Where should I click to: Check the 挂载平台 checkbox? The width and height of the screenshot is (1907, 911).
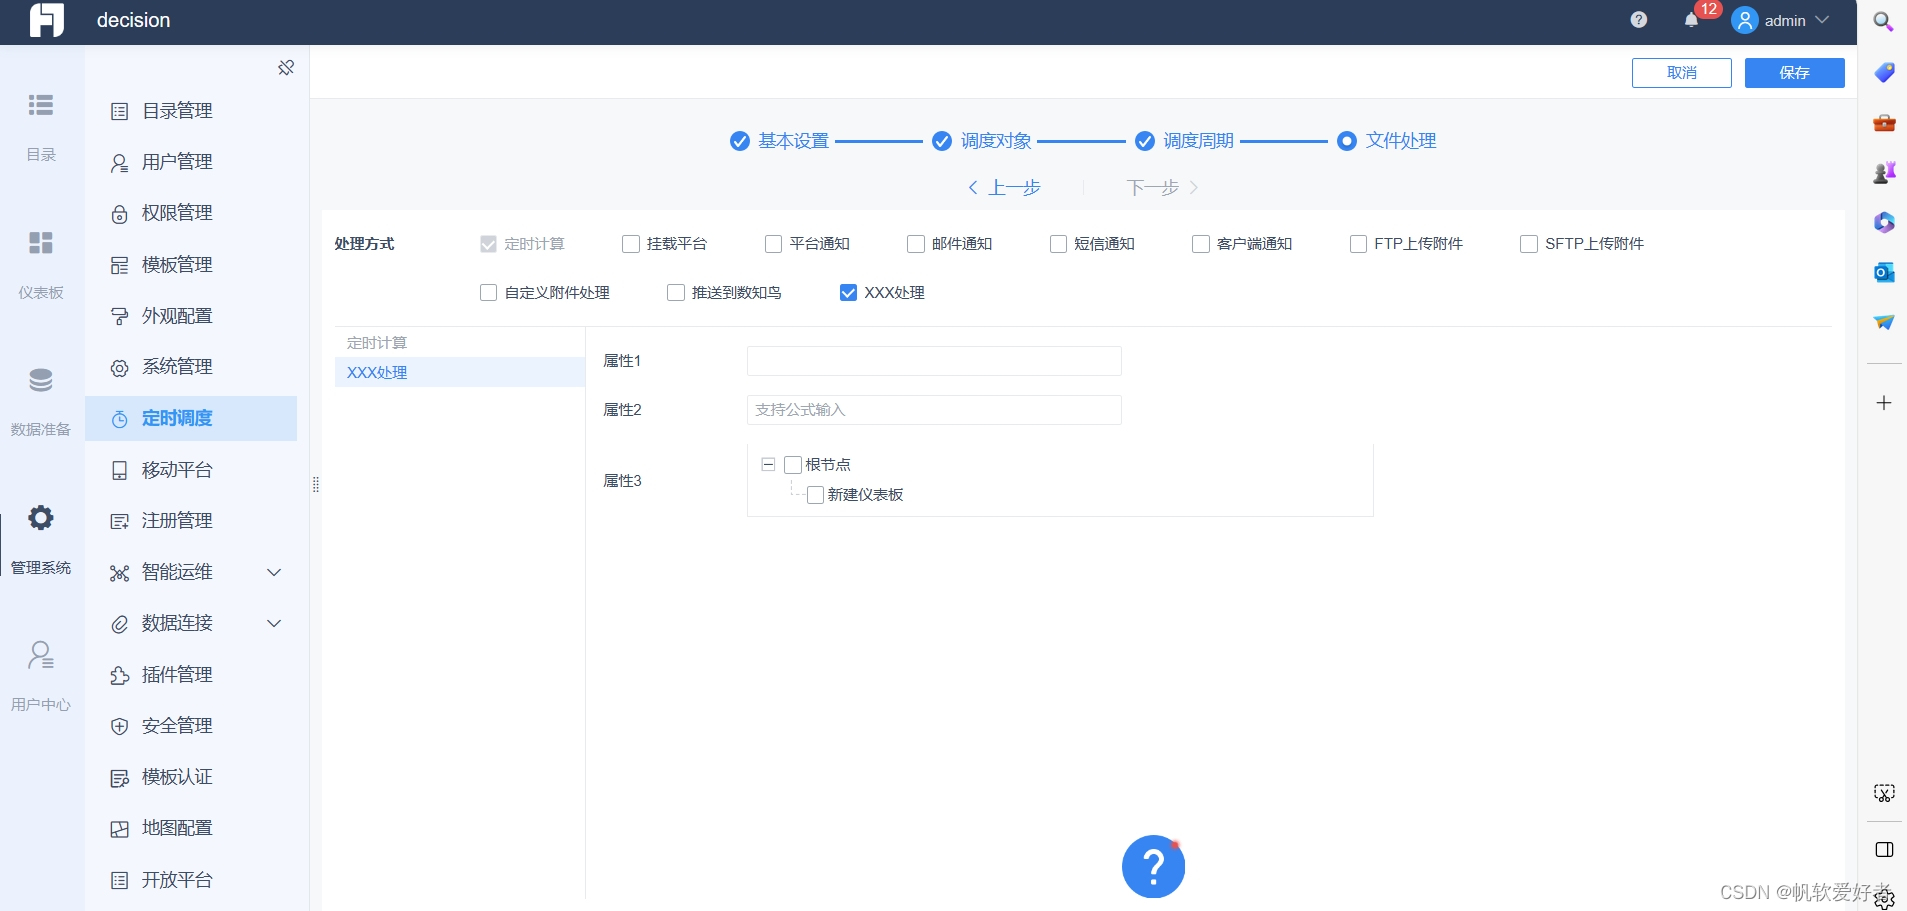631,244
